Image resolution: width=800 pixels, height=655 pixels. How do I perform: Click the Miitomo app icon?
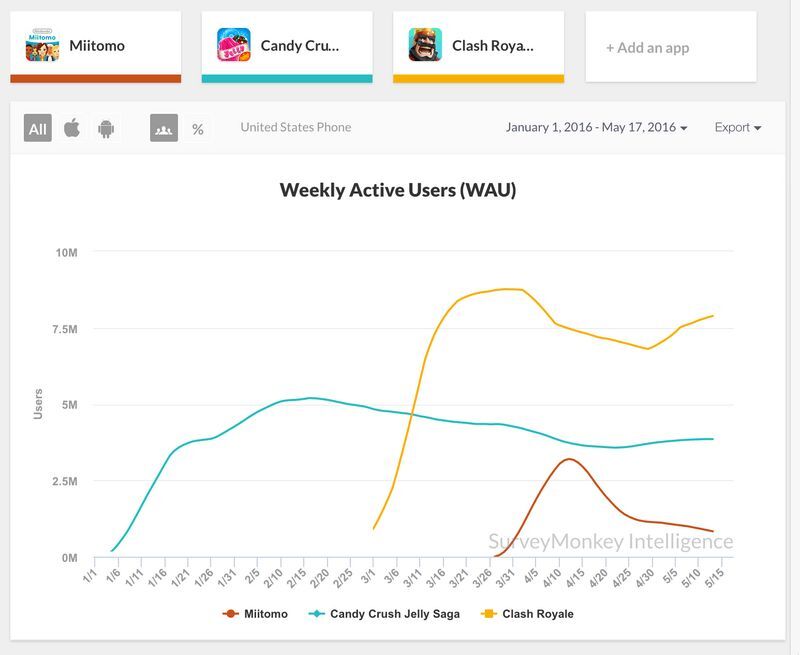tap(42, 45)
